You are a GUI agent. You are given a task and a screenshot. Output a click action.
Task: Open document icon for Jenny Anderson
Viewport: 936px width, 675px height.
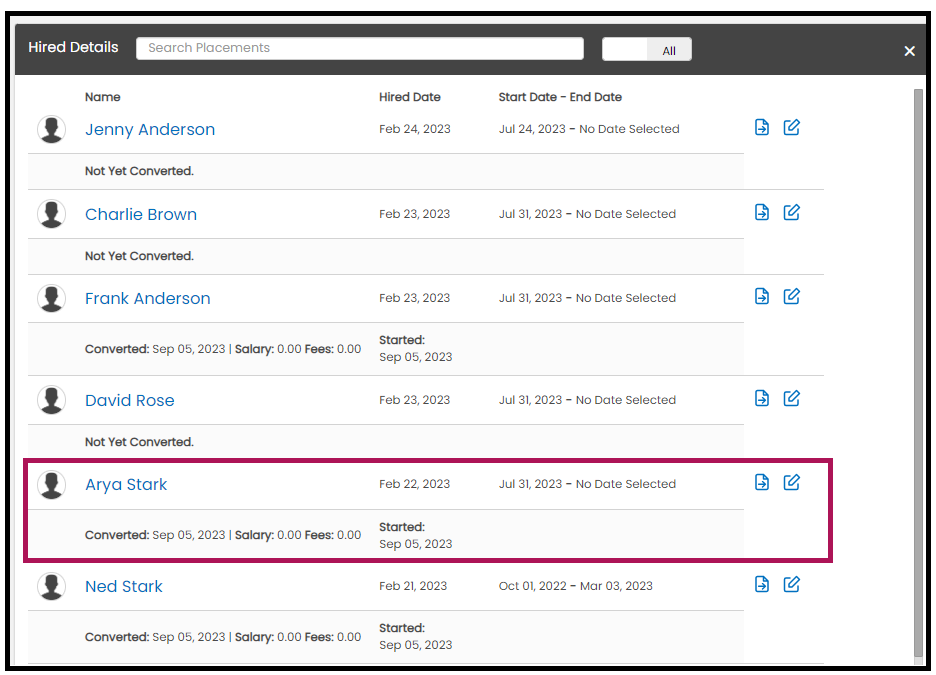click(x=762, y=127)
